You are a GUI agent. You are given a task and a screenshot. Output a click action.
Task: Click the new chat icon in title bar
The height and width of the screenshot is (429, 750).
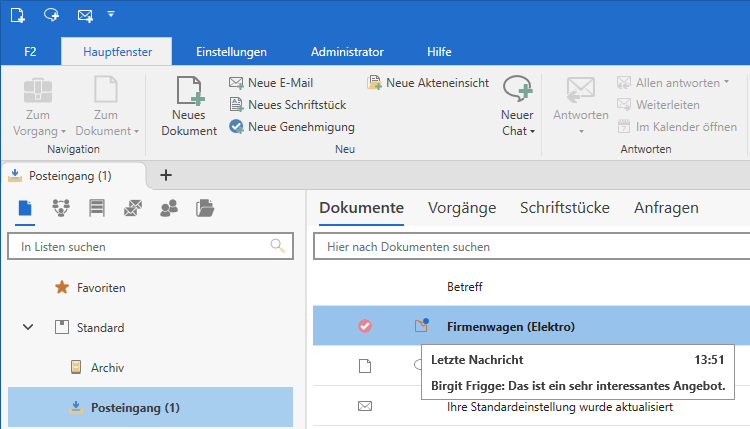click(x=51, y=16)
